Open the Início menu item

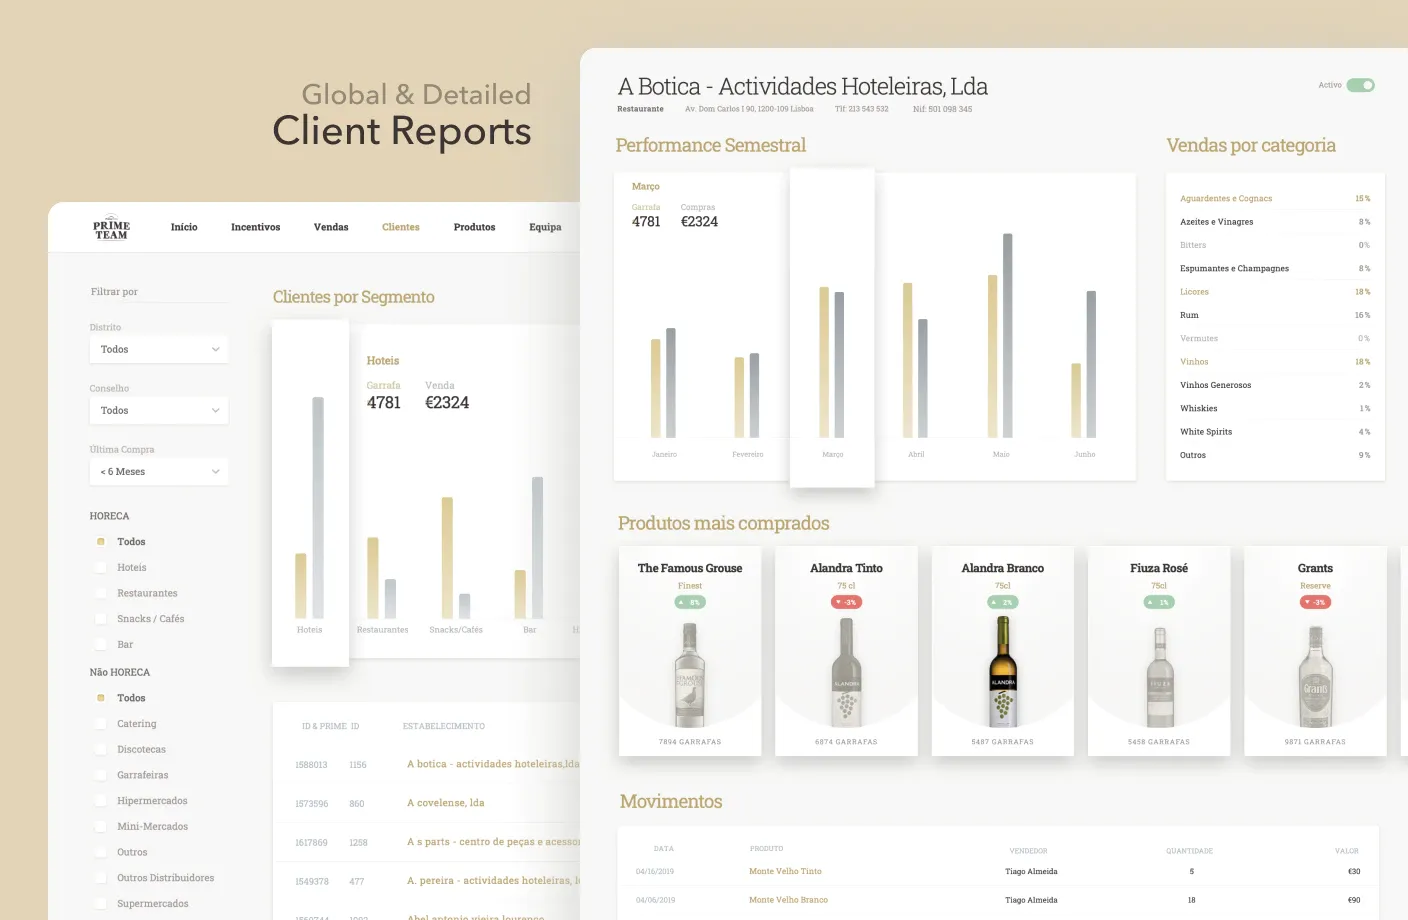tap(184, 227)
